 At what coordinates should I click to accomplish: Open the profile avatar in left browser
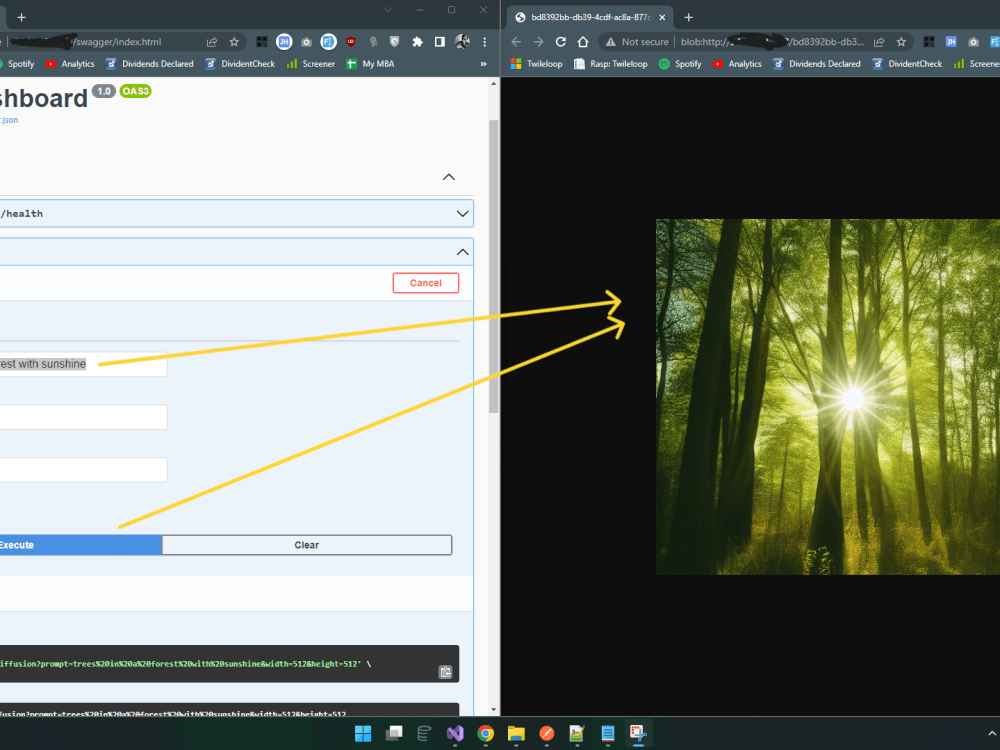pyautogui.click(x=462, y=42)
